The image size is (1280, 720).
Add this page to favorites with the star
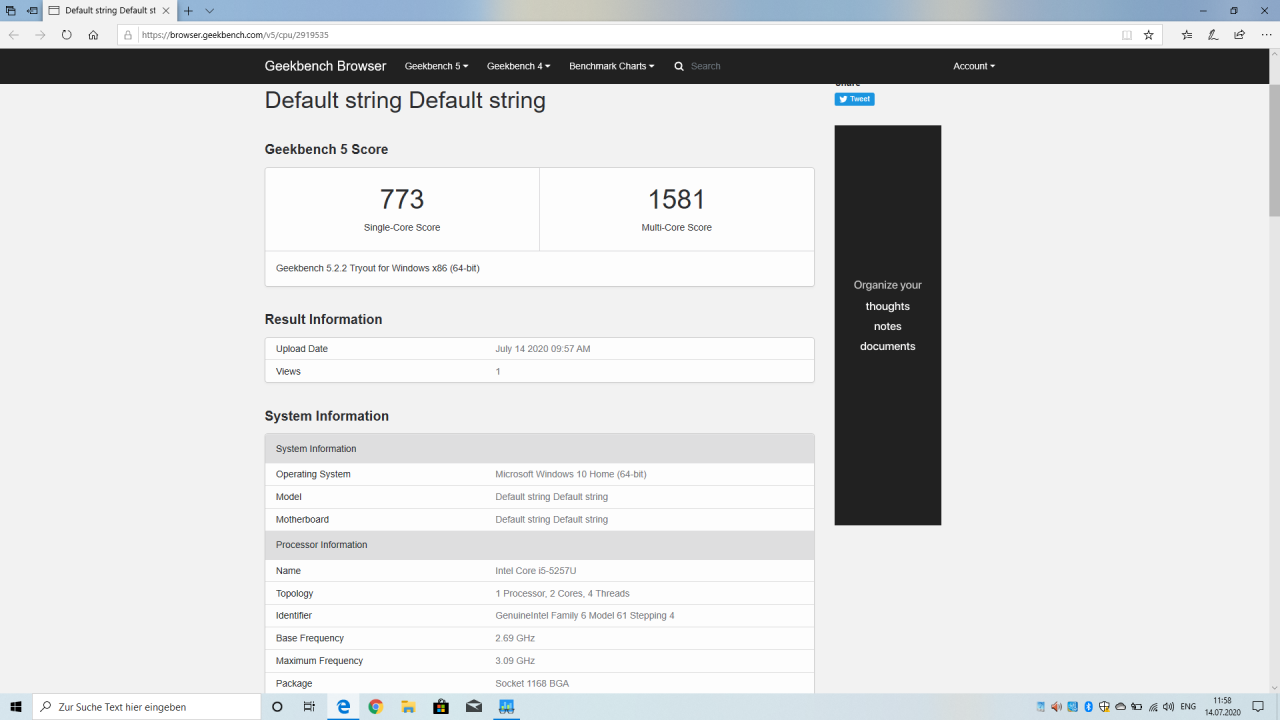coord(1149,34)
